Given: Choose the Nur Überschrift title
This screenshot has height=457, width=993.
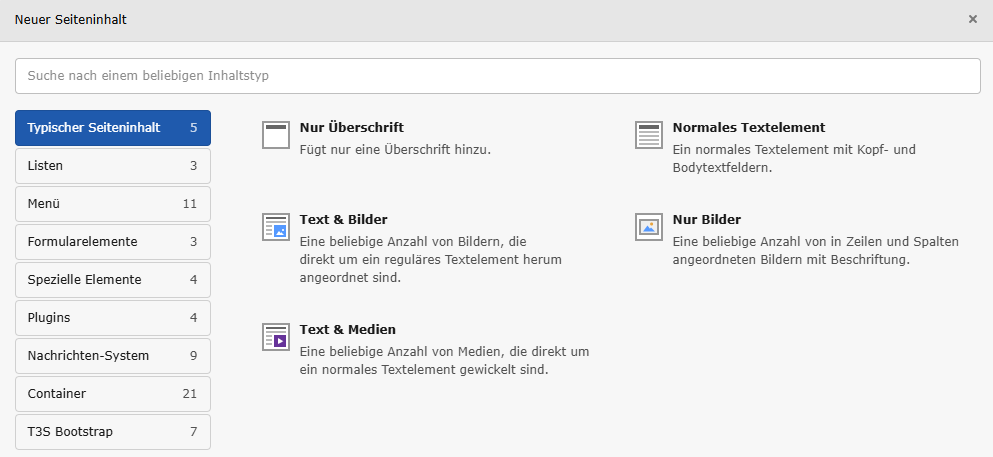Looking at the screenshot, I should point(351,128).
